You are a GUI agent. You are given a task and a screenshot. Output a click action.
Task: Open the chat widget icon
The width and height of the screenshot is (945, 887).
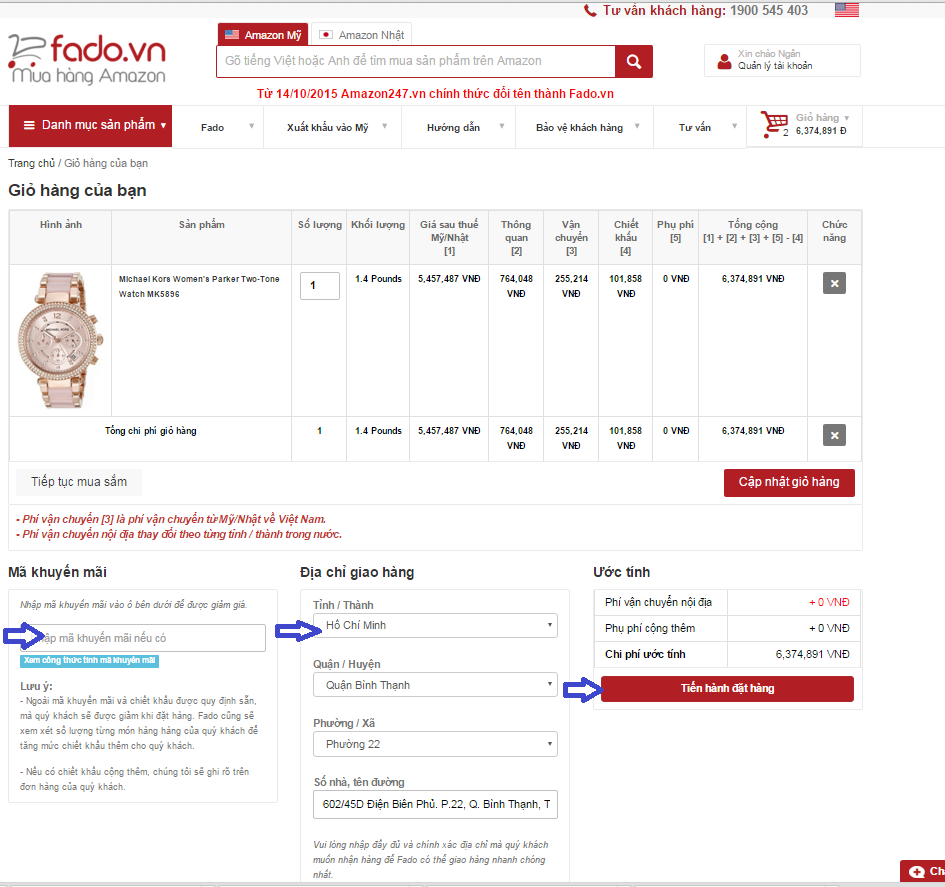pyautogui.click(x=917, y=871)
